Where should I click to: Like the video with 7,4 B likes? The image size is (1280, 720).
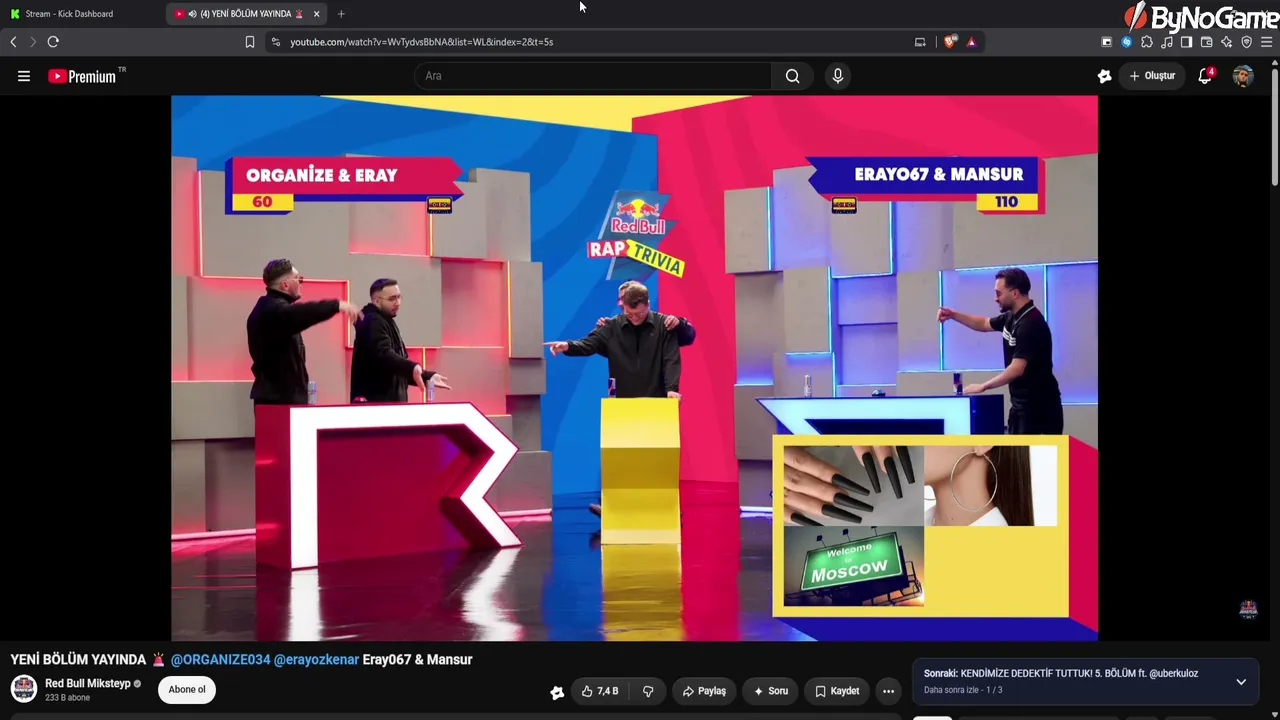click(600, 691)
